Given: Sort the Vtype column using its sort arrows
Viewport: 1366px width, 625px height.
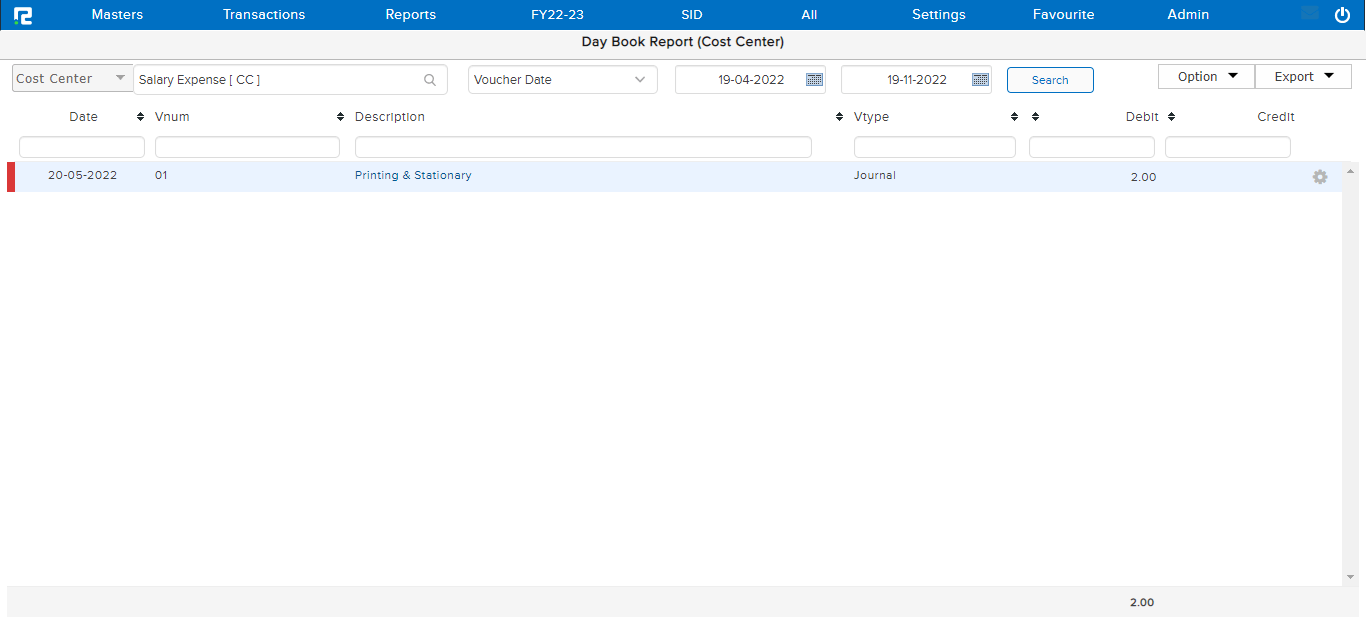Looking at the screenshot, I should pos(1013,116).
